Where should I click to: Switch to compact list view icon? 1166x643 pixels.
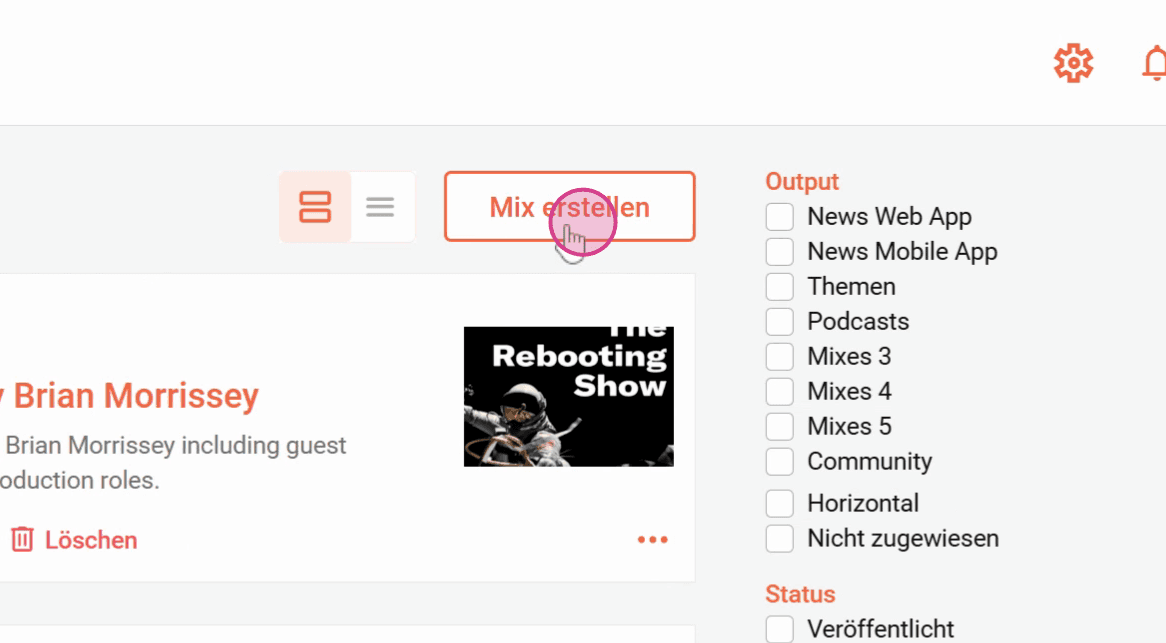pos(380,207)
